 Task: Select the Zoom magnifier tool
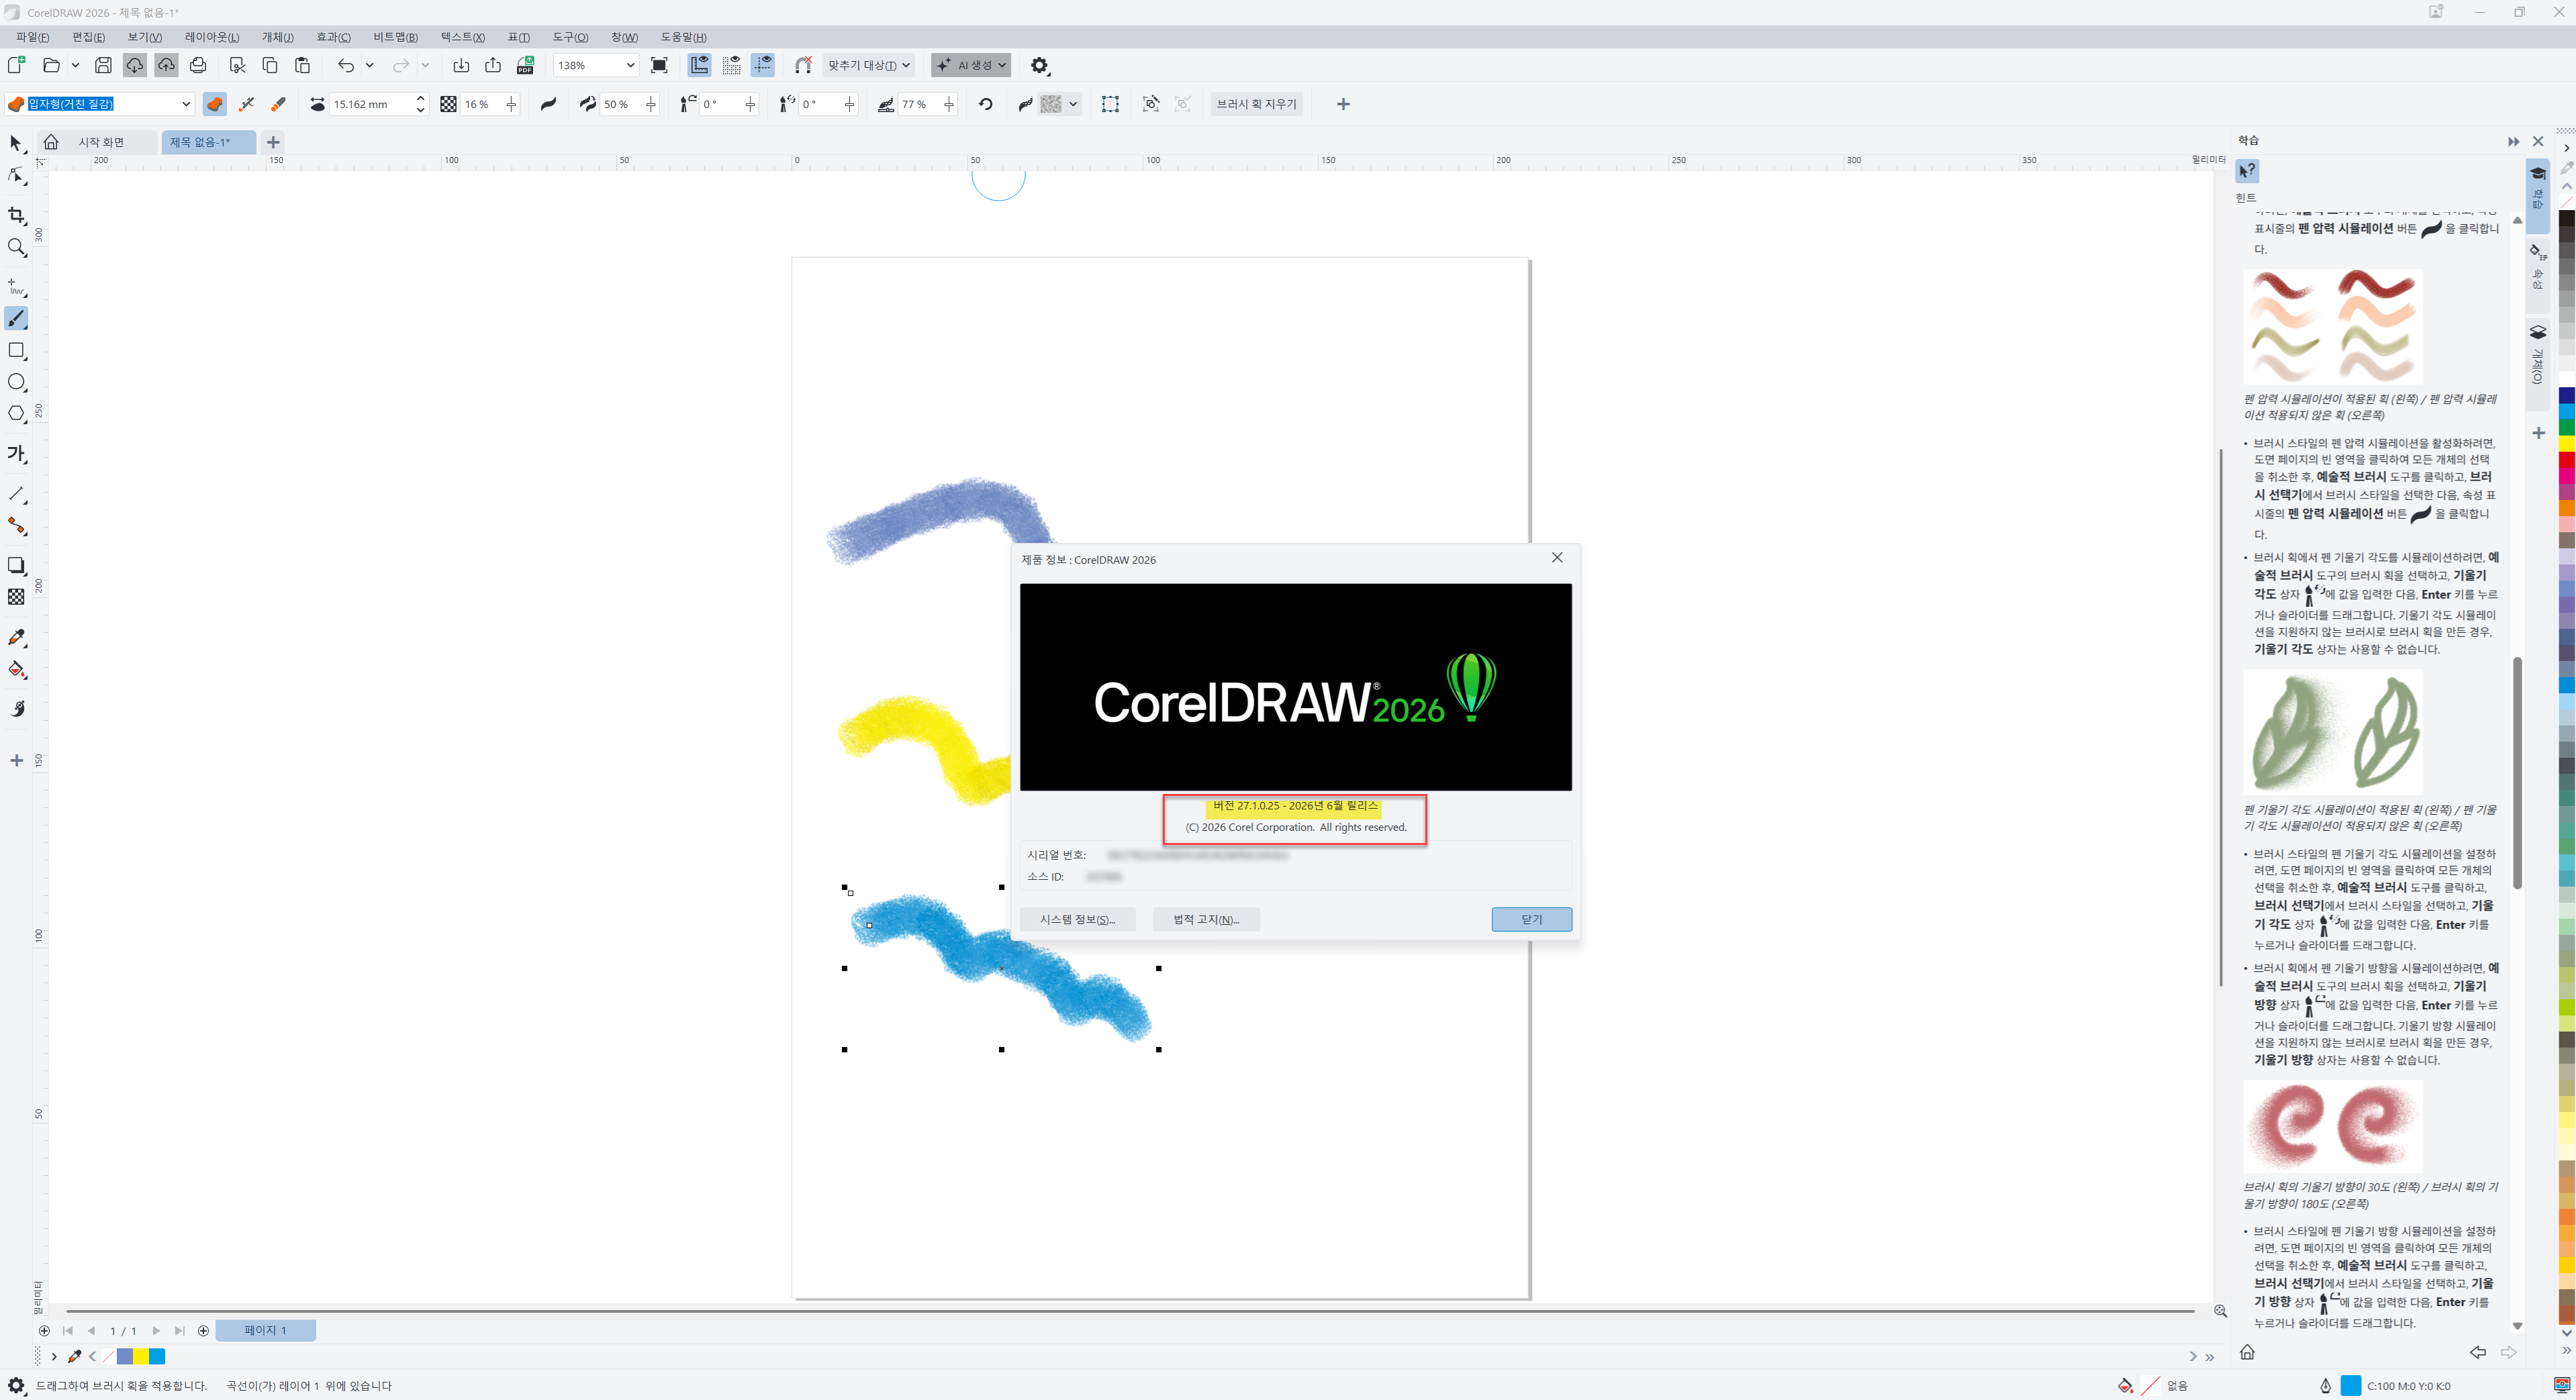point(16,248)
